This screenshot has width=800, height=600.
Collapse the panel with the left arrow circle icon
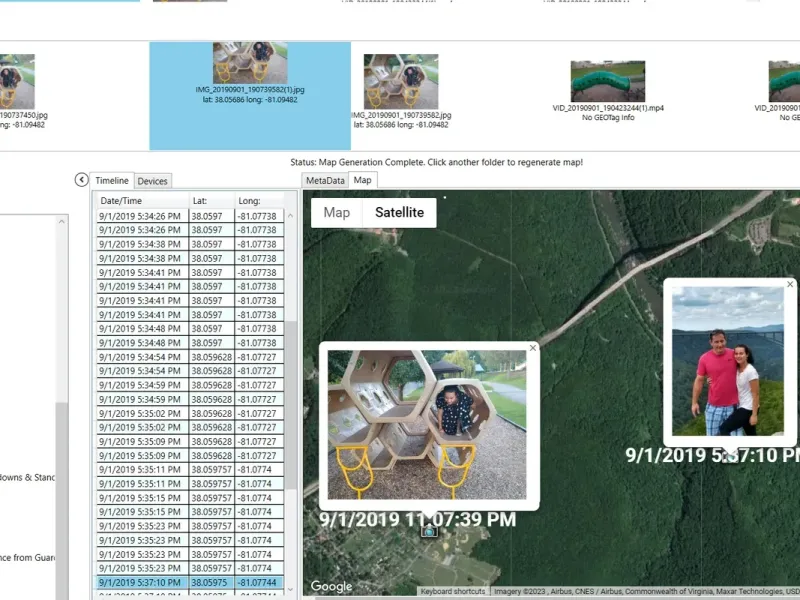pos(82,180)
